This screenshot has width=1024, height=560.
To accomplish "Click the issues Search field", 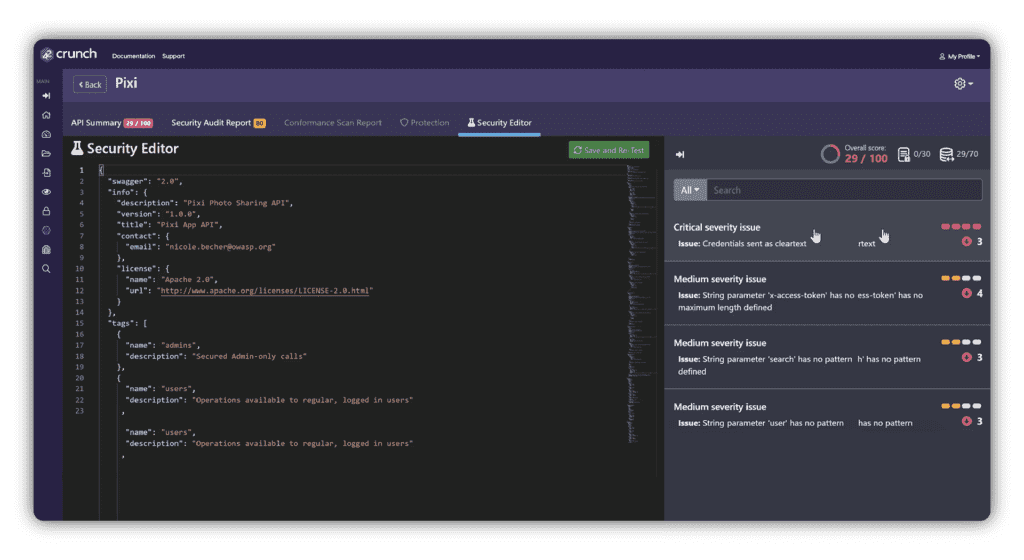I will coord(844,190).
